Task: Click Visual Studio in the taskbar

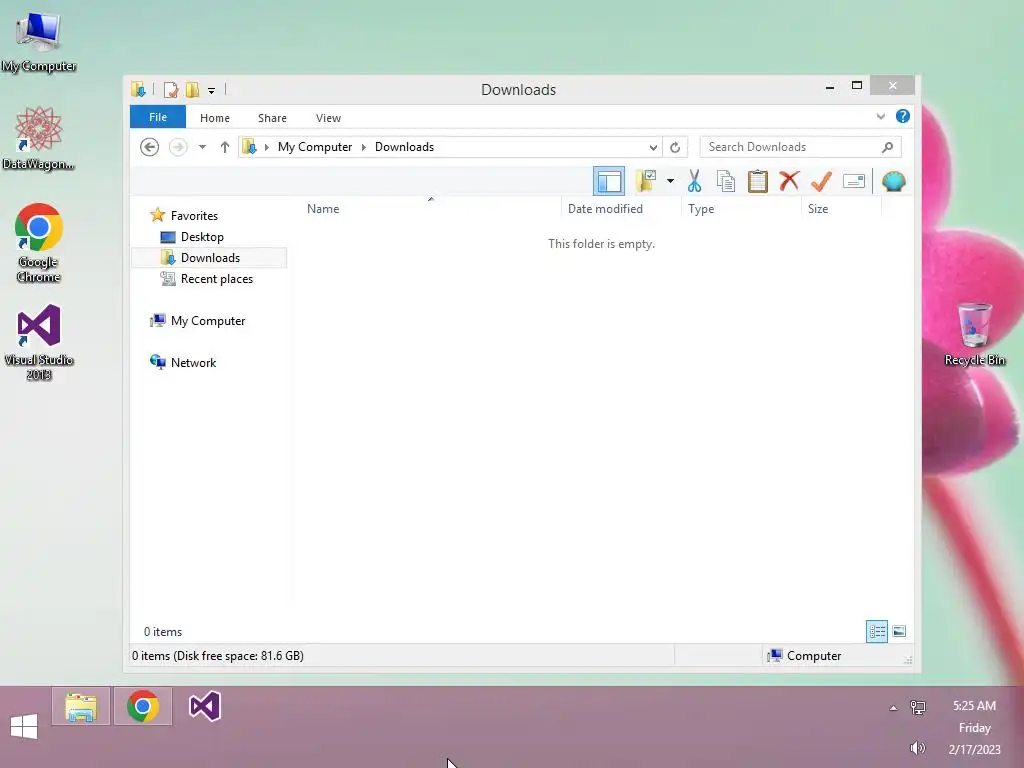Action: [x=204, y=707]
